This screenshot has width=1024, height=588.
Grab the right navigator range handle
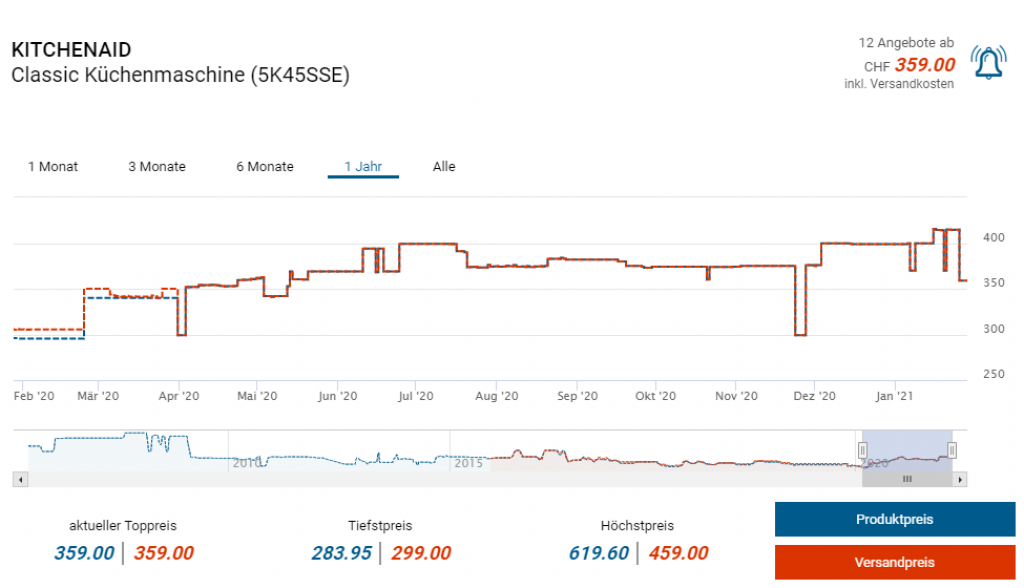952,450
